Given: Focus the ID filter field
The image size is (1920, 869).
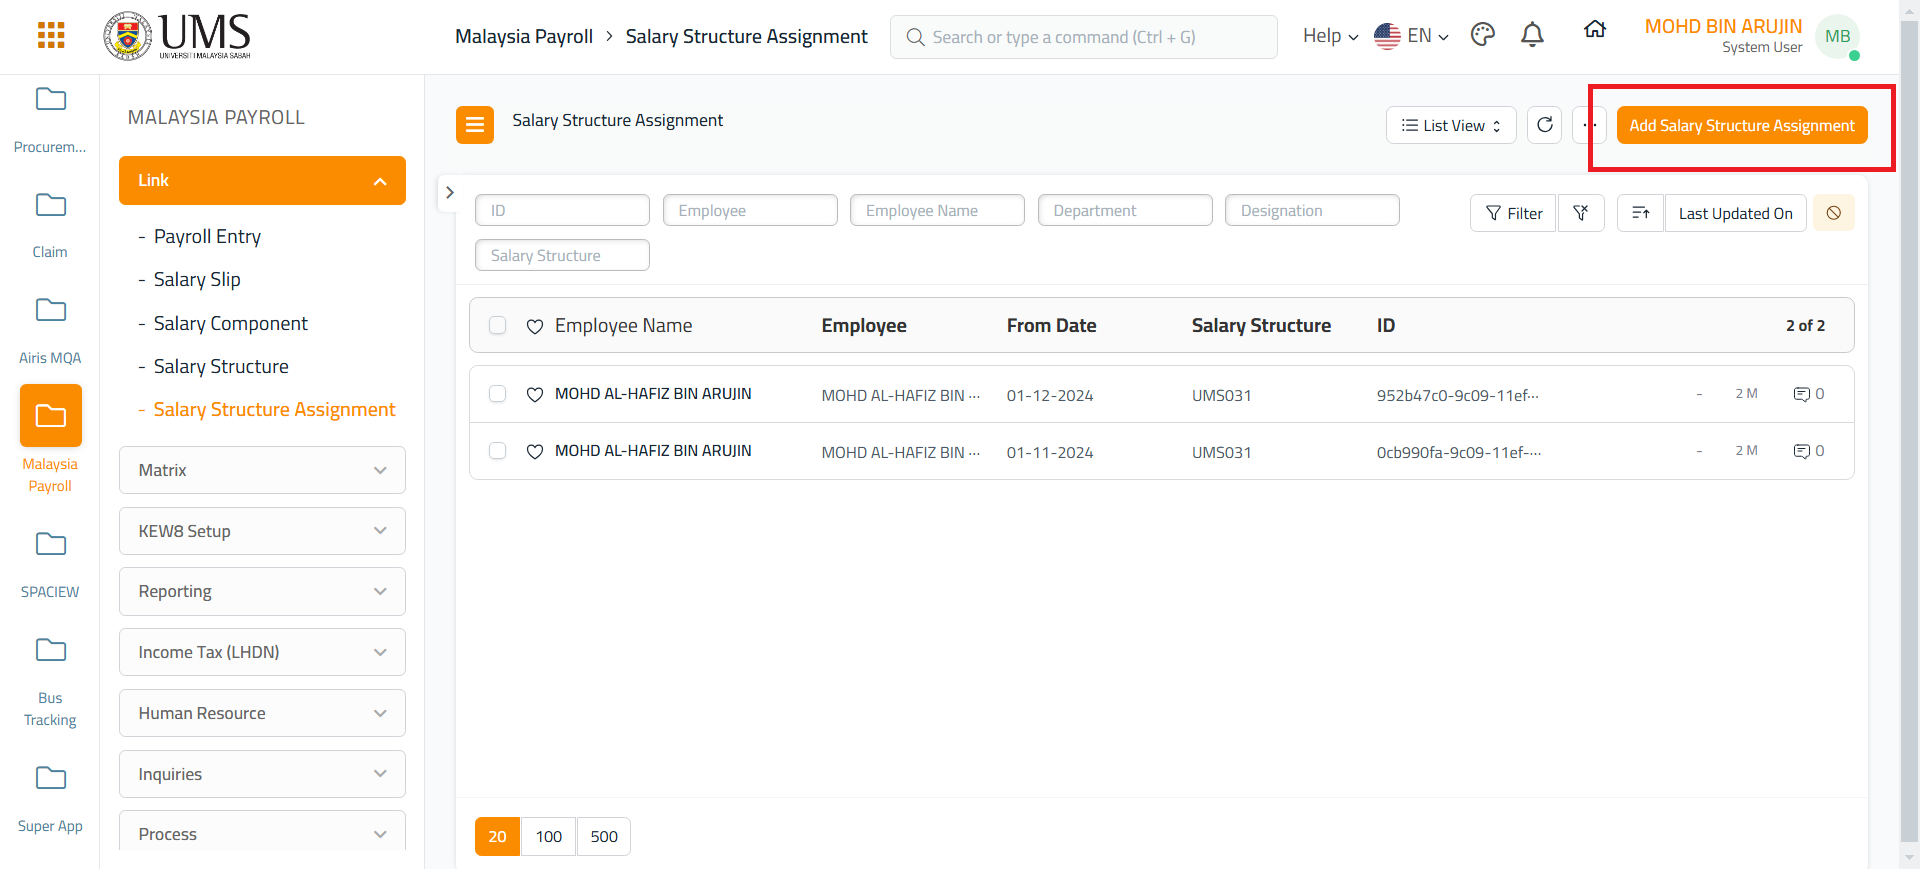Looking at the screenshot, I should [562, 210].
